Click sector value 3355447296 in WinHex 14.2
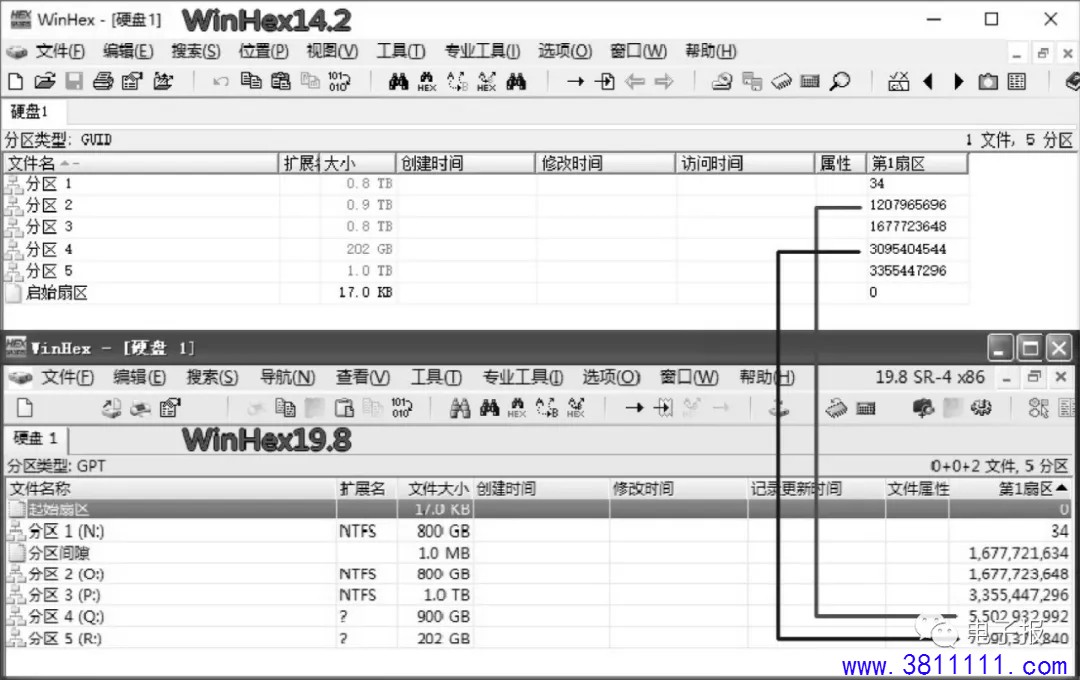 pos(907,271)
